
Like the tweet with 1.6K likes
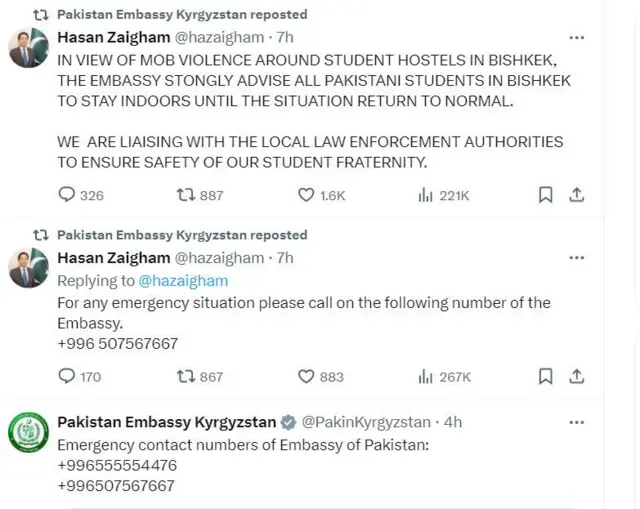(306, 195)
